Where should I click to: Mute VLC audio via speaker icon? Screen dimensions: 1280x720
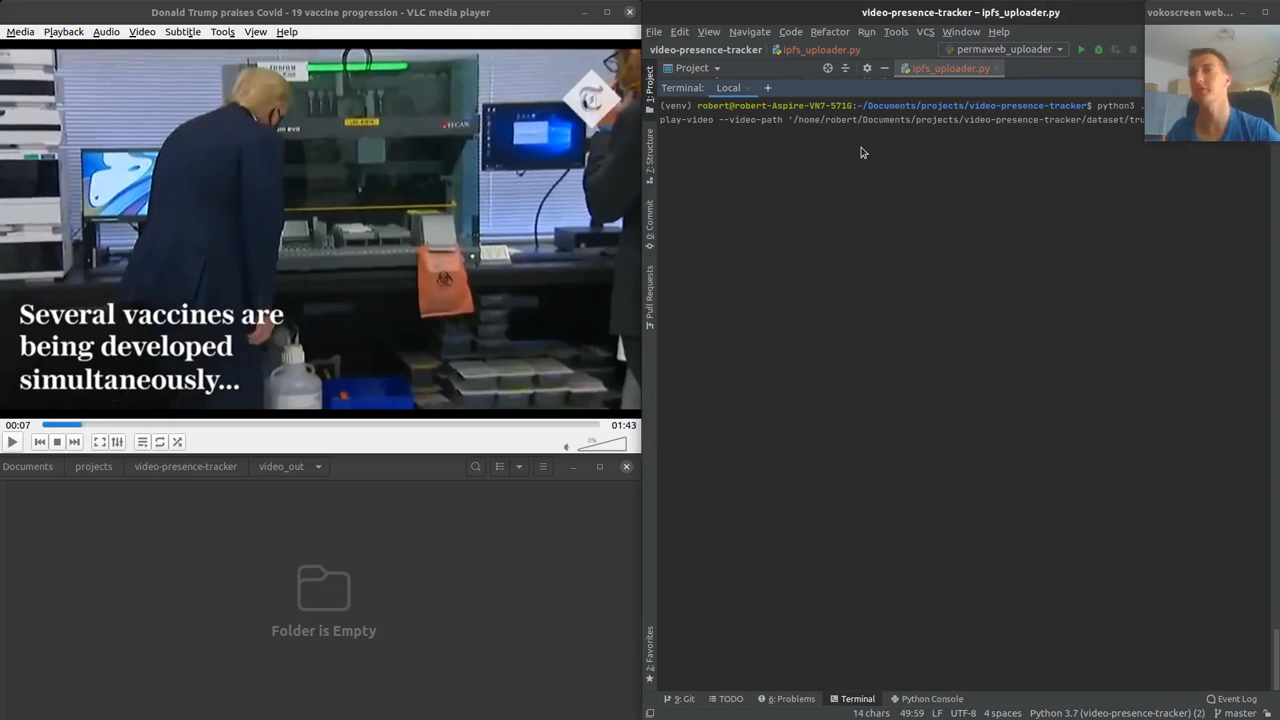coord(566,447)
